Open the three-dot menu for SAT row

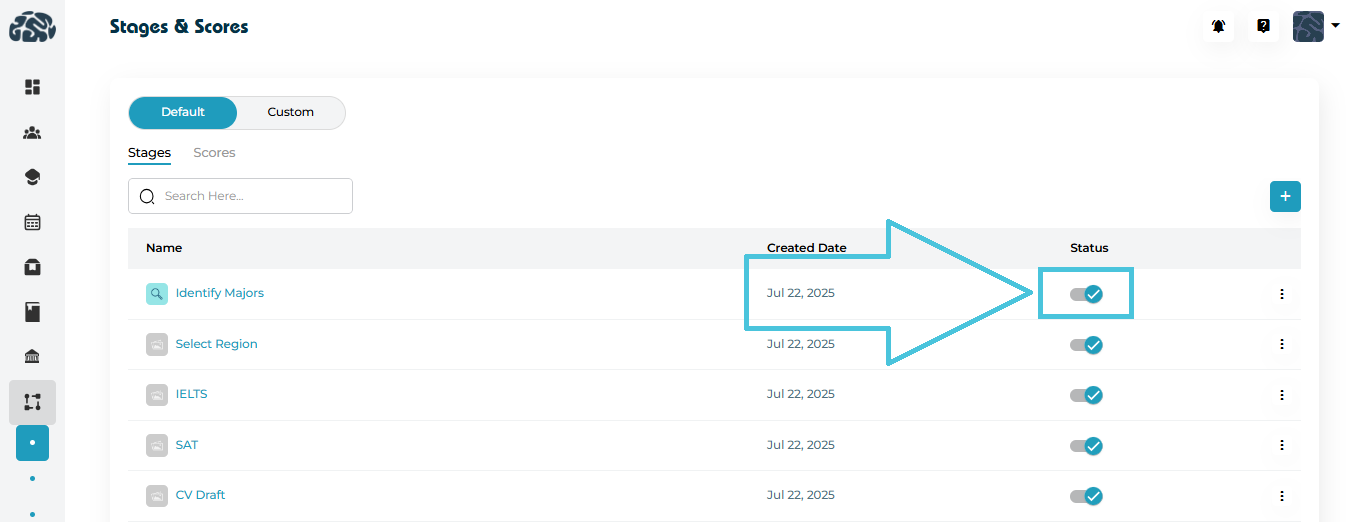click(x=1281, y=445)
